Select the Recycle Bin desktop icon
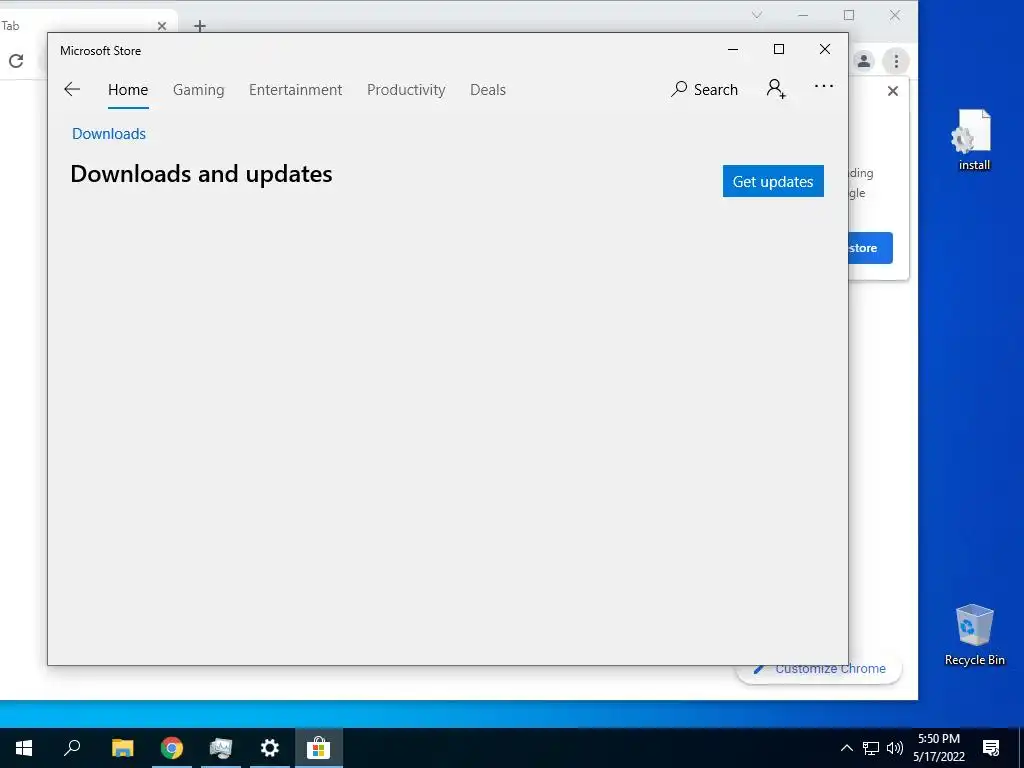This screenshot has height=768, width=1024. [x=974, y=635]
